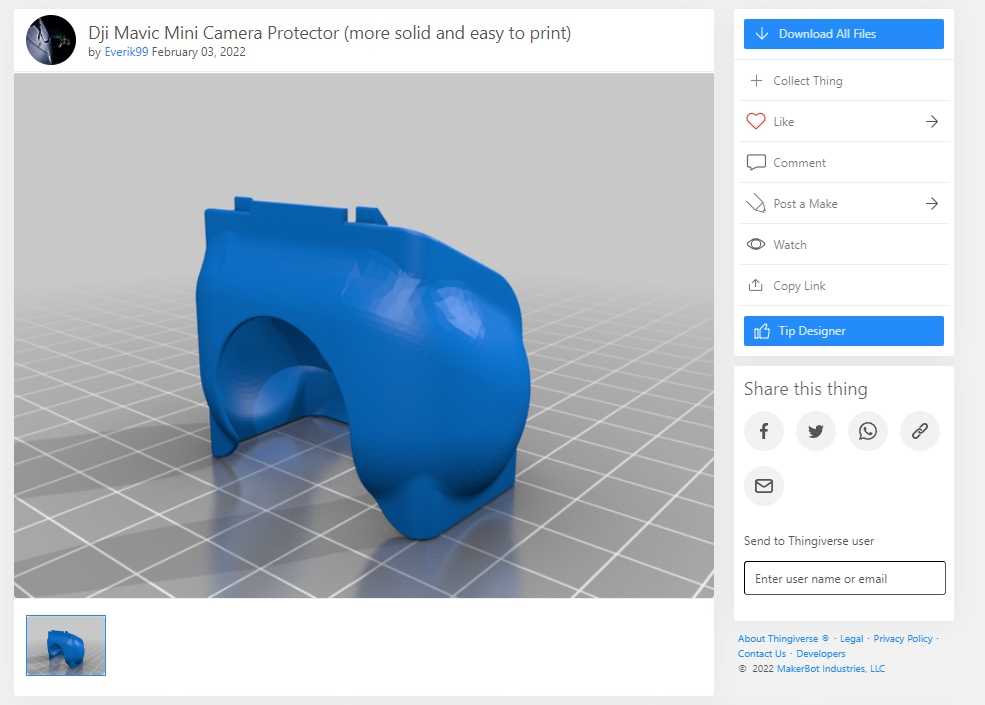This screenshot has width=985, height=705.
Task: Expand the Like row arrow
Action: (931, 122)
